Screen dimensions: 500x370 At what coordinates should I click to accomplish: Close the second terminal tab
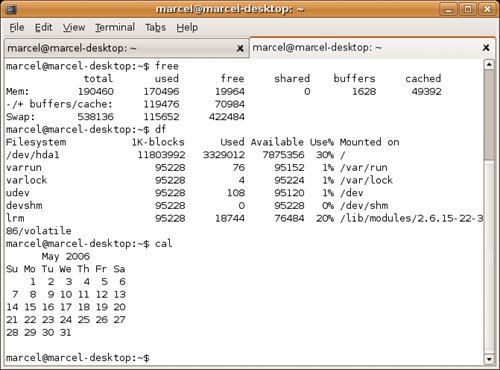click(486, 48)
